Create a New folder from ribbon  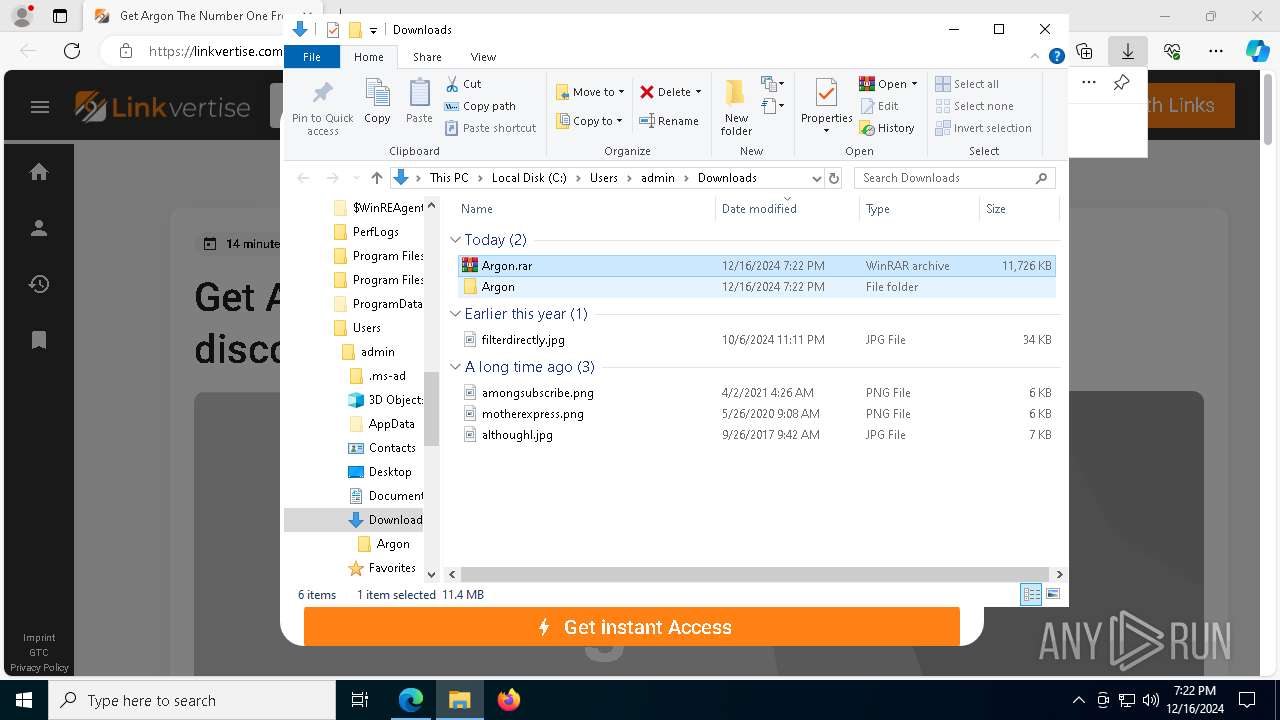[x=736, y=107]
